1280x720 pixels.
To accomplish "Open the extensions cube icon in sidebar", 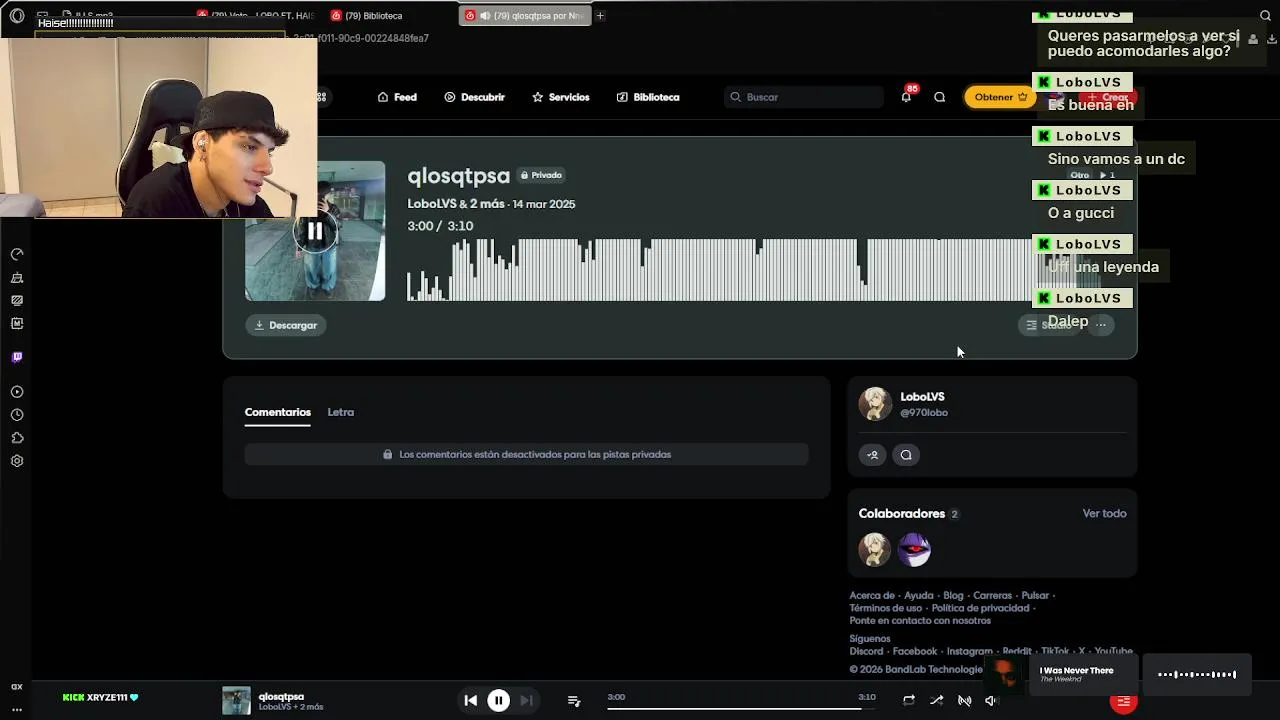I will click(17, 438).
